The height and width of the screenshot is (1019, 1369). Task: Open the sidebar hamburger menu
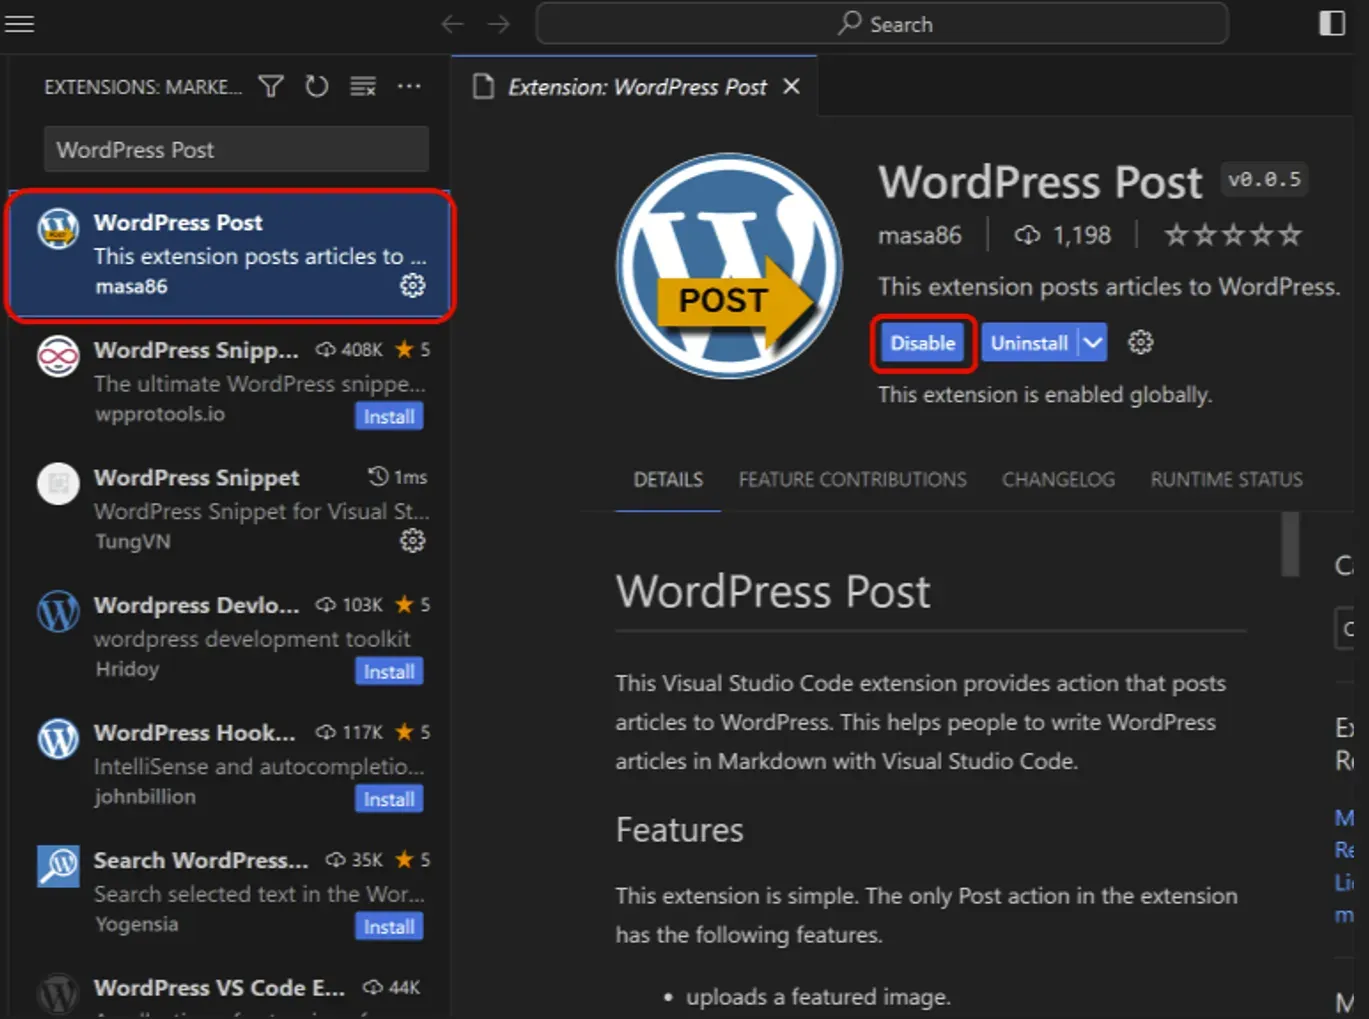click(x=20, y=24)
